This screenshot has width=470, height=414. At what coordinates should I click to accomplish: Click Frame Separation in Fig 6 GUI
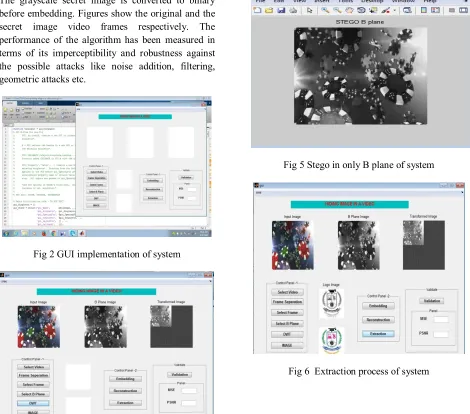[287, 302]
